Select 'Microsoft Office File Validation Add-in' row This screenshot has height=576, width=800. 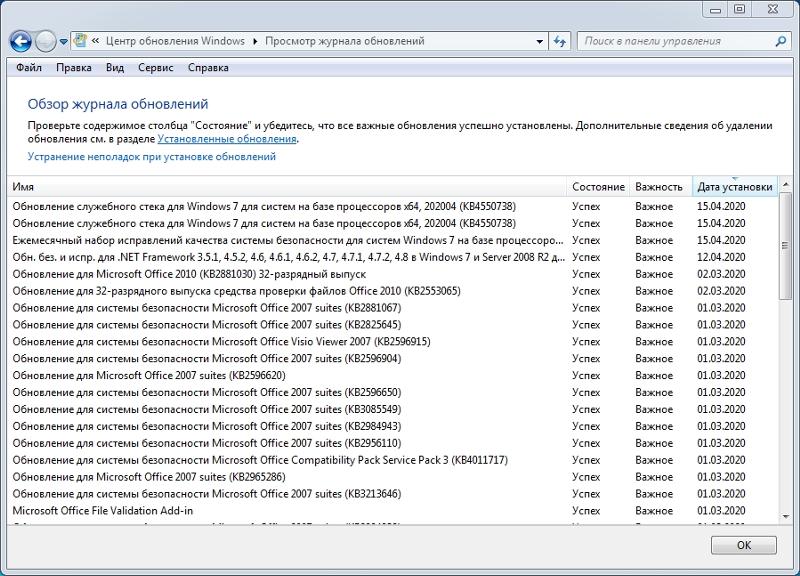pos(392,510)
